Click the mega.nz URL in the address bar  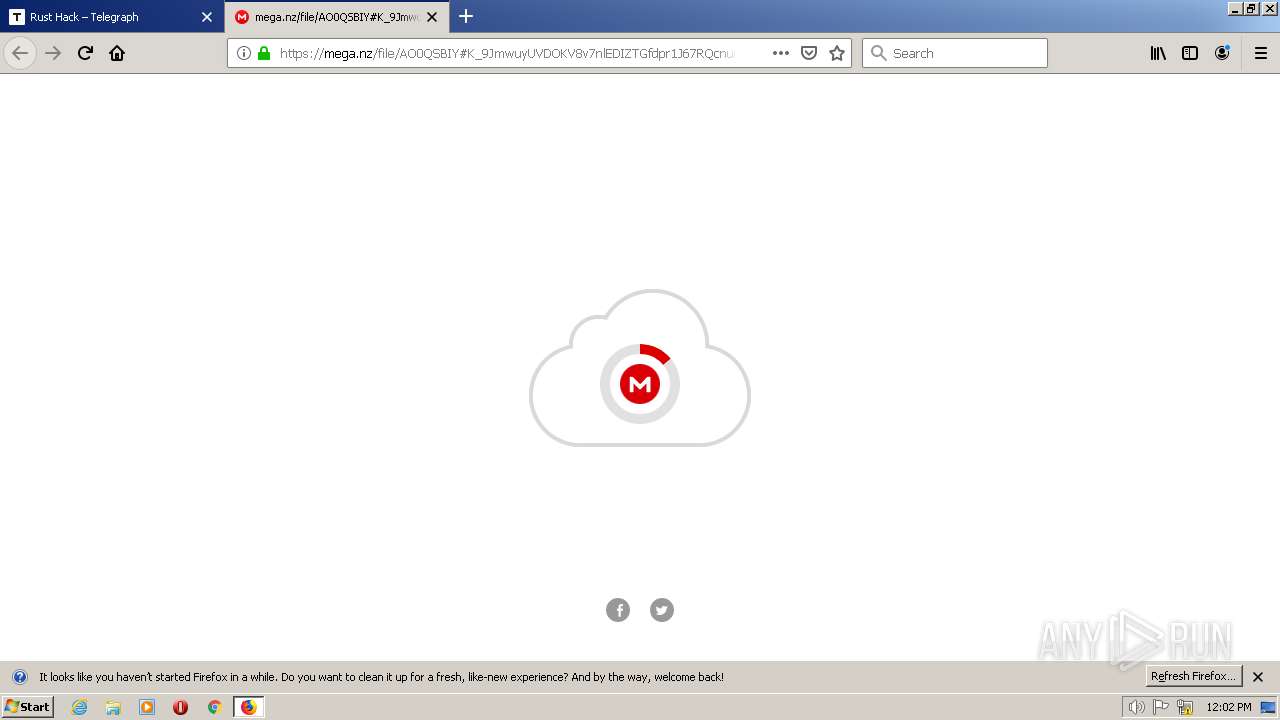507,53
